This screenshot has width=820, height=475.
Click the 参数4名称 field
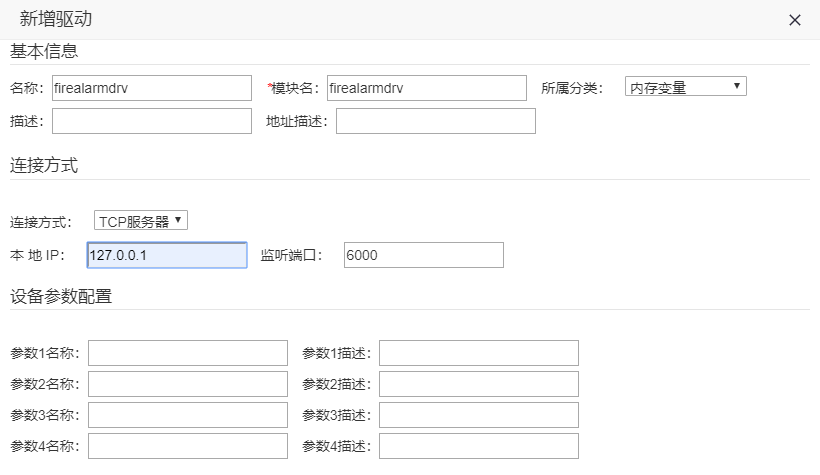pyautogui.click(x=188, y=446)
